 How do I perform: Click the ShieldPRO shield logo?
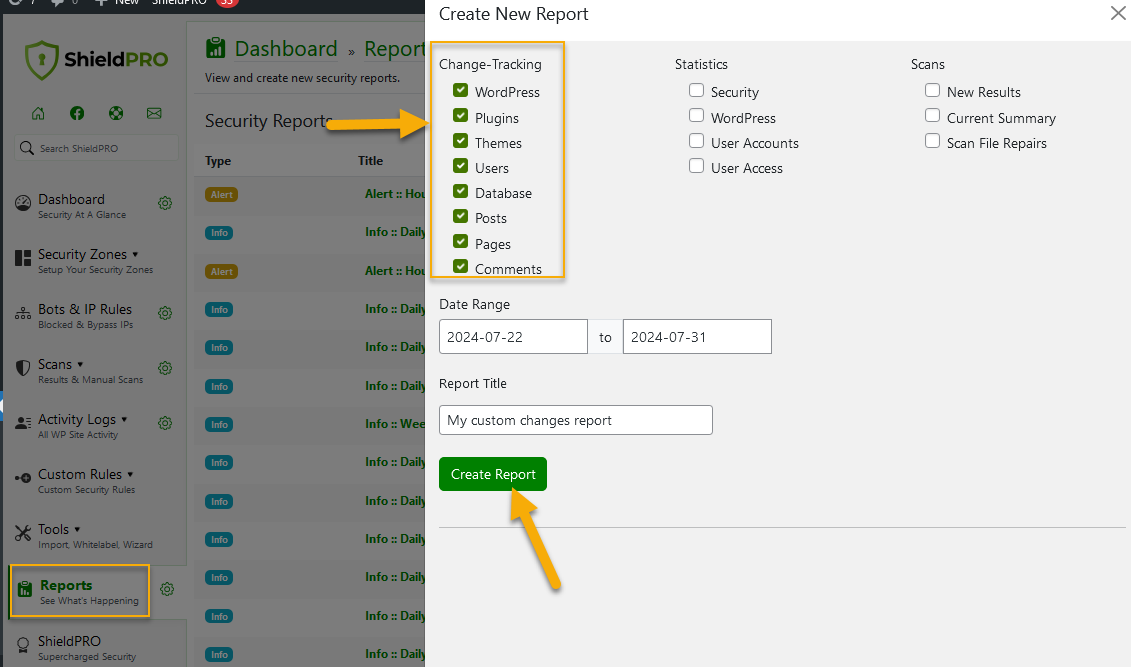(x=41, y=60)
